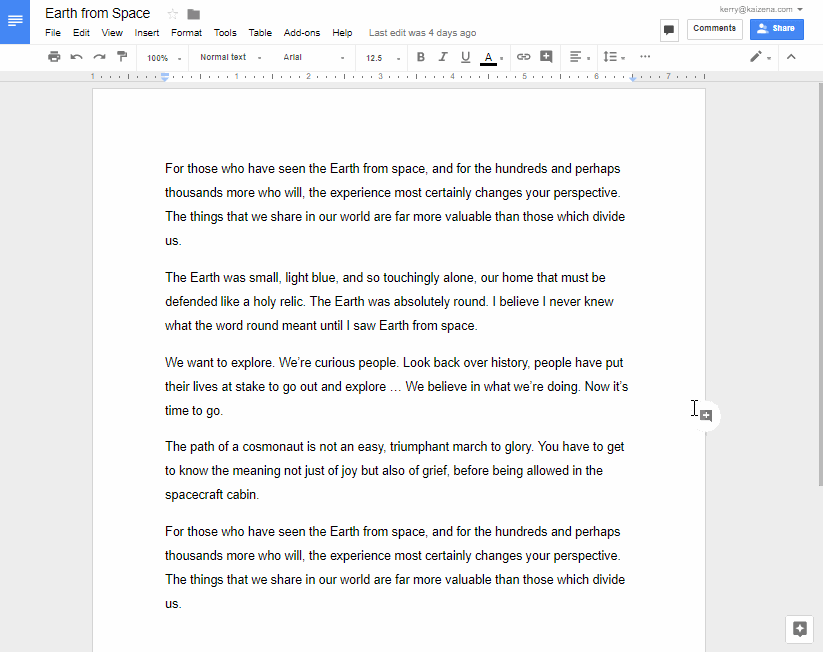Open the text color picker
The width and height of the screenshot is (823, 652).
tap(491, 57)
